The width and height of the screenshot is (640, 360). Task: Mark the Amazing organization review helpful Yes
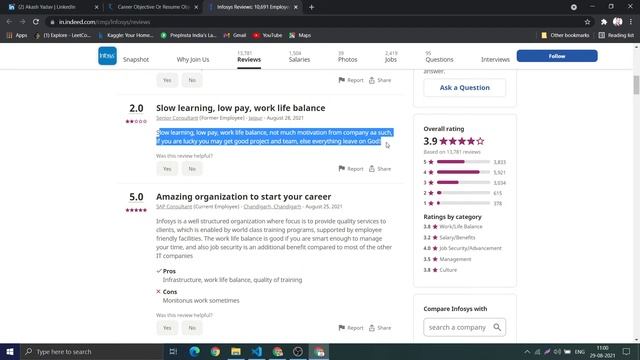(167, 328)
